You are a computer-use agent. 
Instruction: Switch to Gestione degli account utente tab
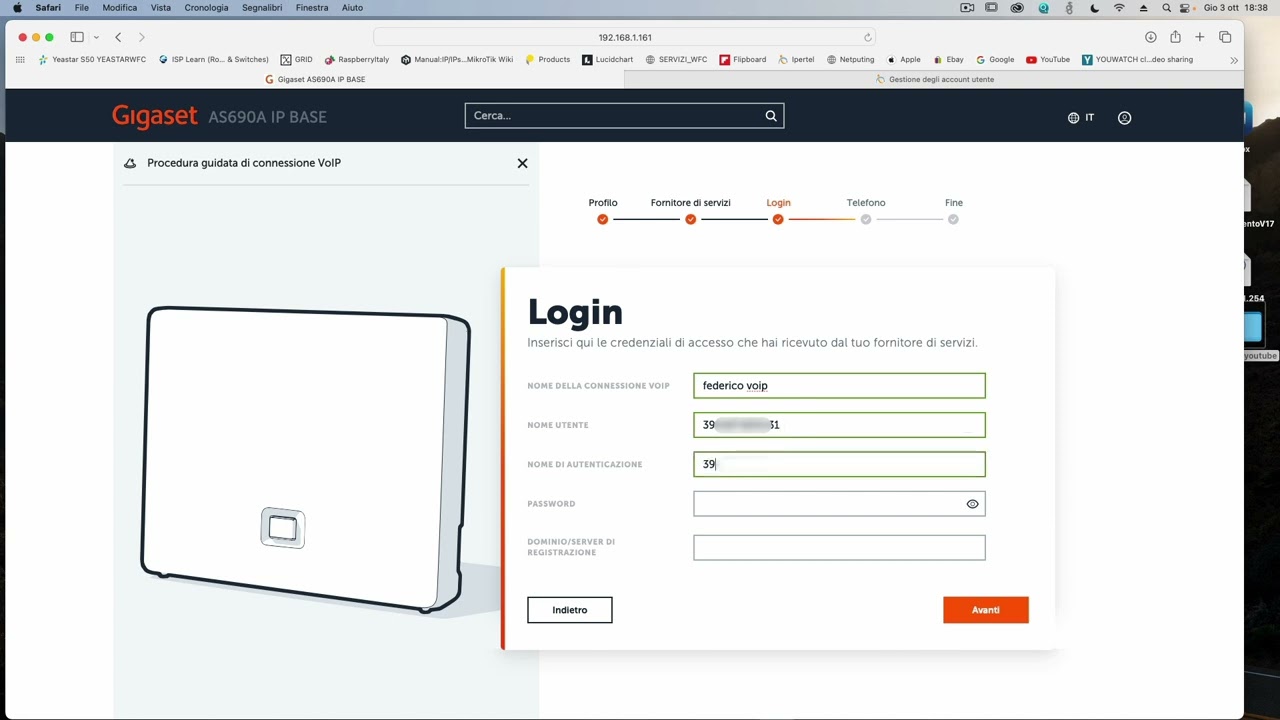(935, 79)
